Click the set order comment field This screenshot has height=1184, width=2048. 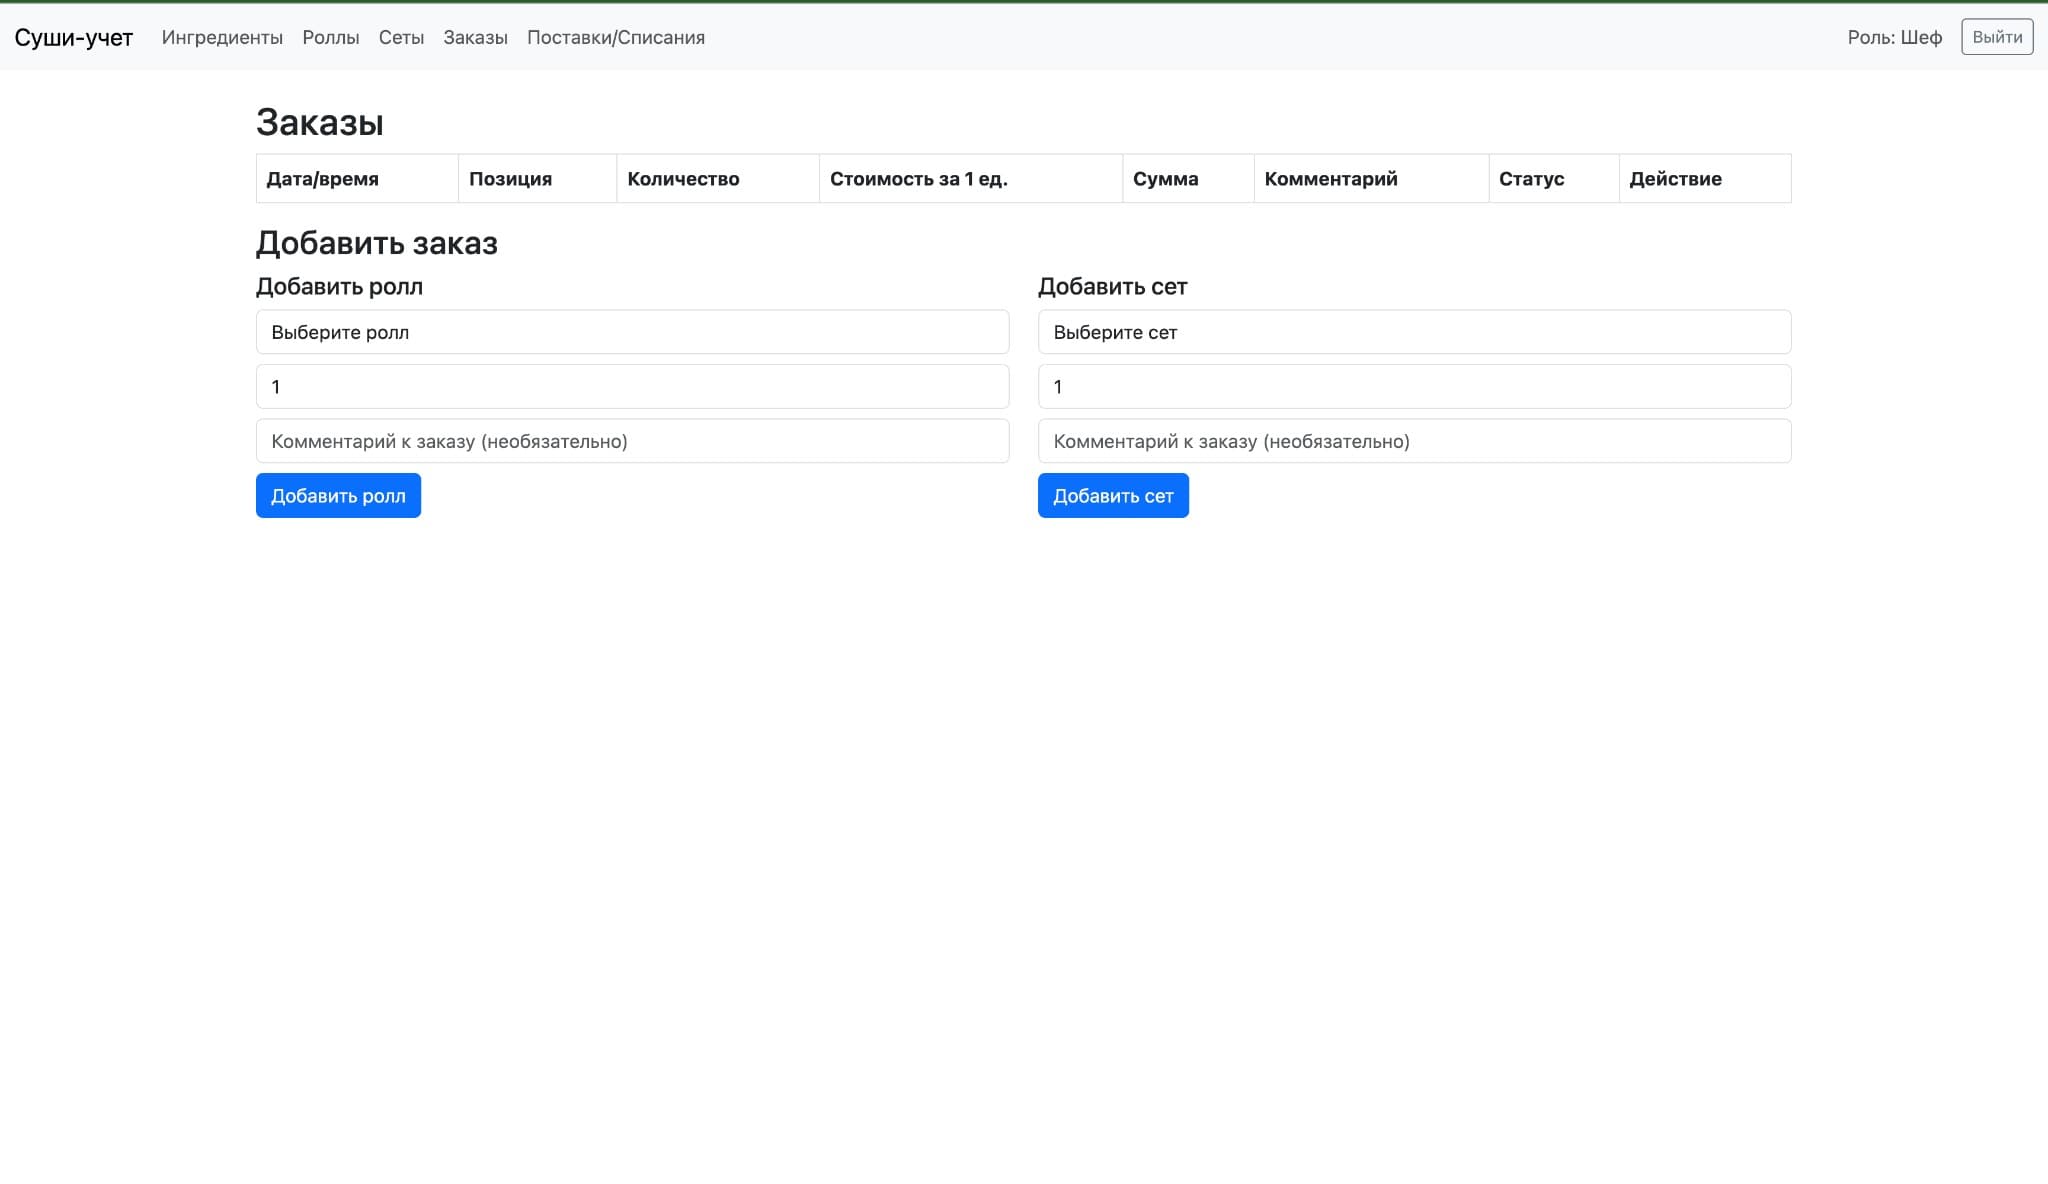pyautogui.click(x=1414, y=440)
